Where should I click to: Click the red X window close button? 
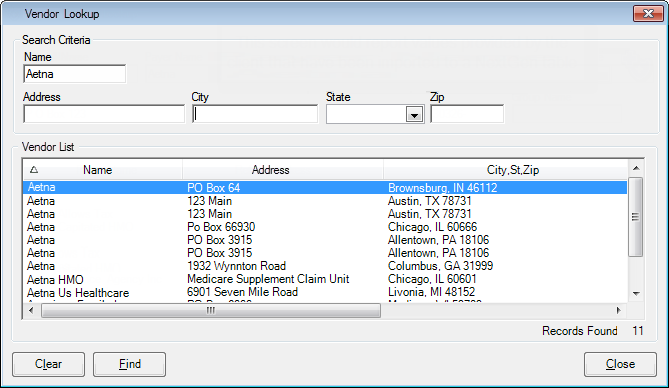tap(648, 14)
